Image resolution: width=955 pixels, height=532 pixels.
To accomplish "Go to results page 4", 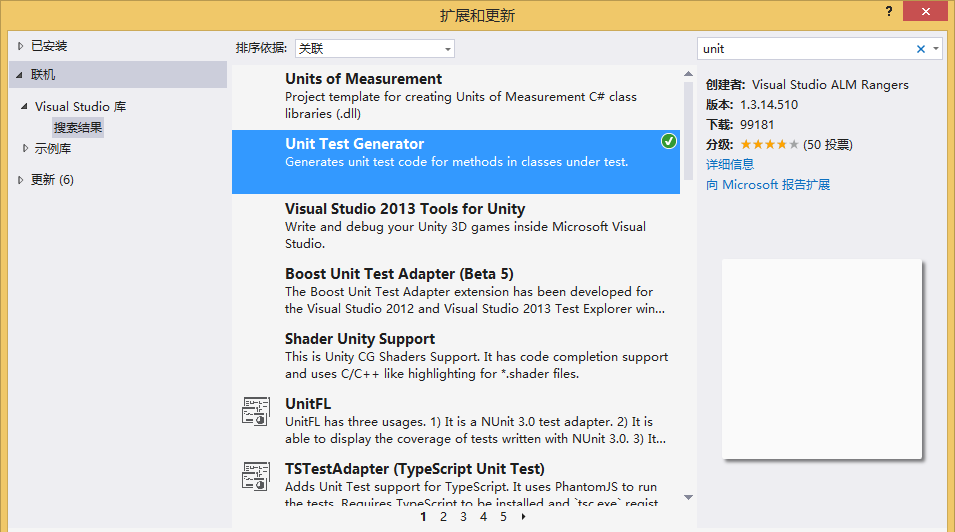I will [x=484, y=517].
